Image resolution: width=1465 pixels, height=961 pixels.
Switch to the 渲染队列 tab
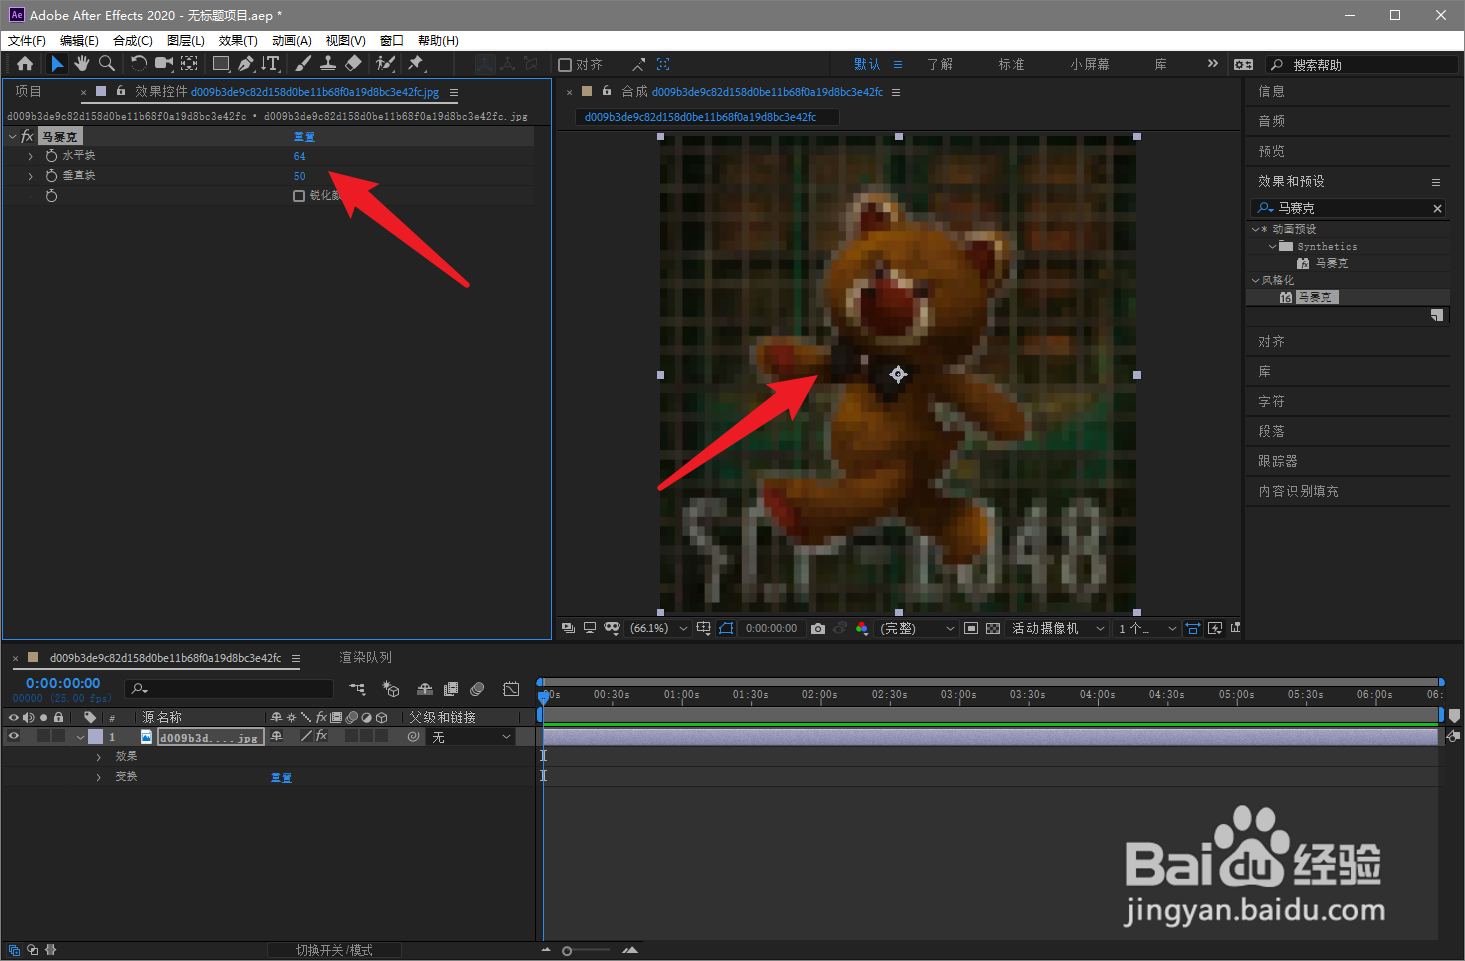(x=365, y=657)
